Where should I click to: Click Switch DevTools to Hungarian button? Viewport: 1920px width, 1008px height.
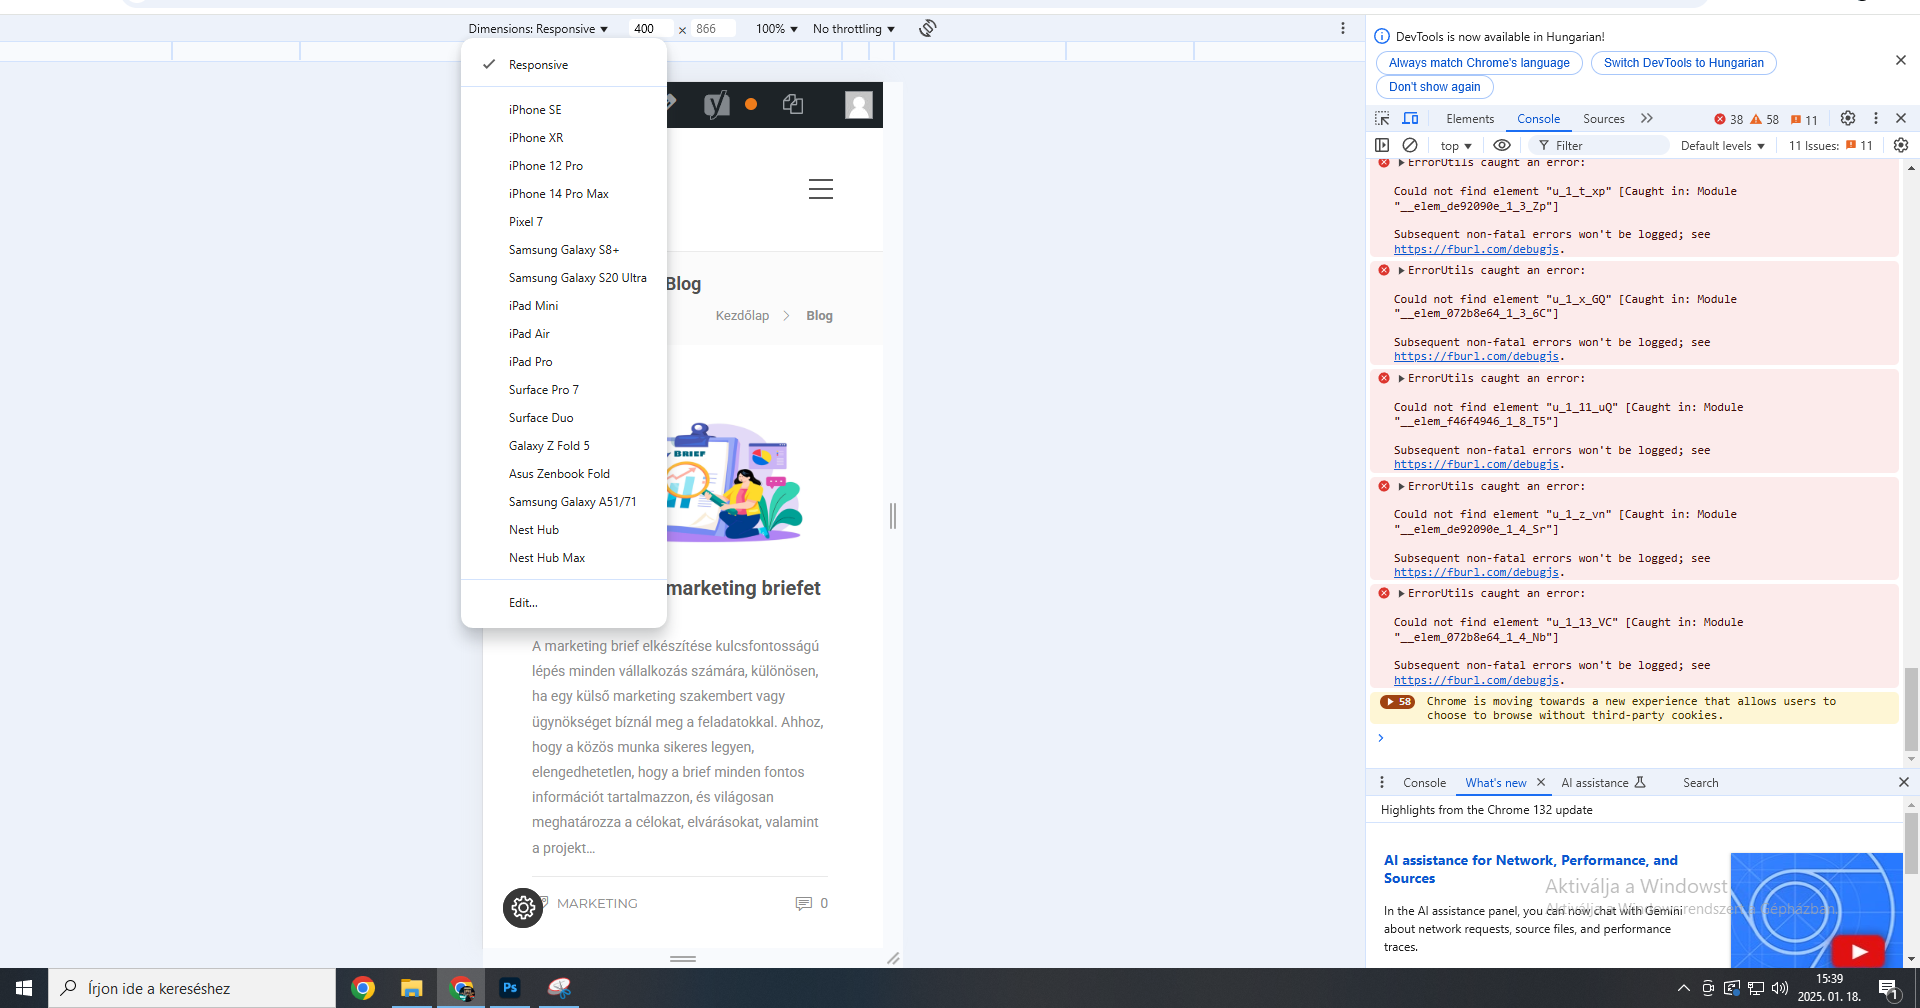[x=1684, y=63]
